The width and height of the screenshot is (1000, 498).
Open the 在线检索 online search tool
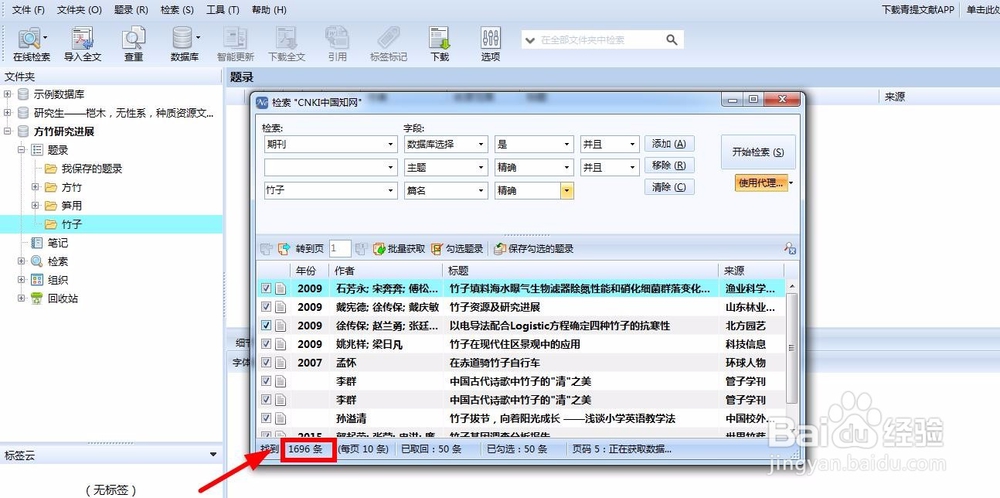pyautogui.click(x=31, y=44)
